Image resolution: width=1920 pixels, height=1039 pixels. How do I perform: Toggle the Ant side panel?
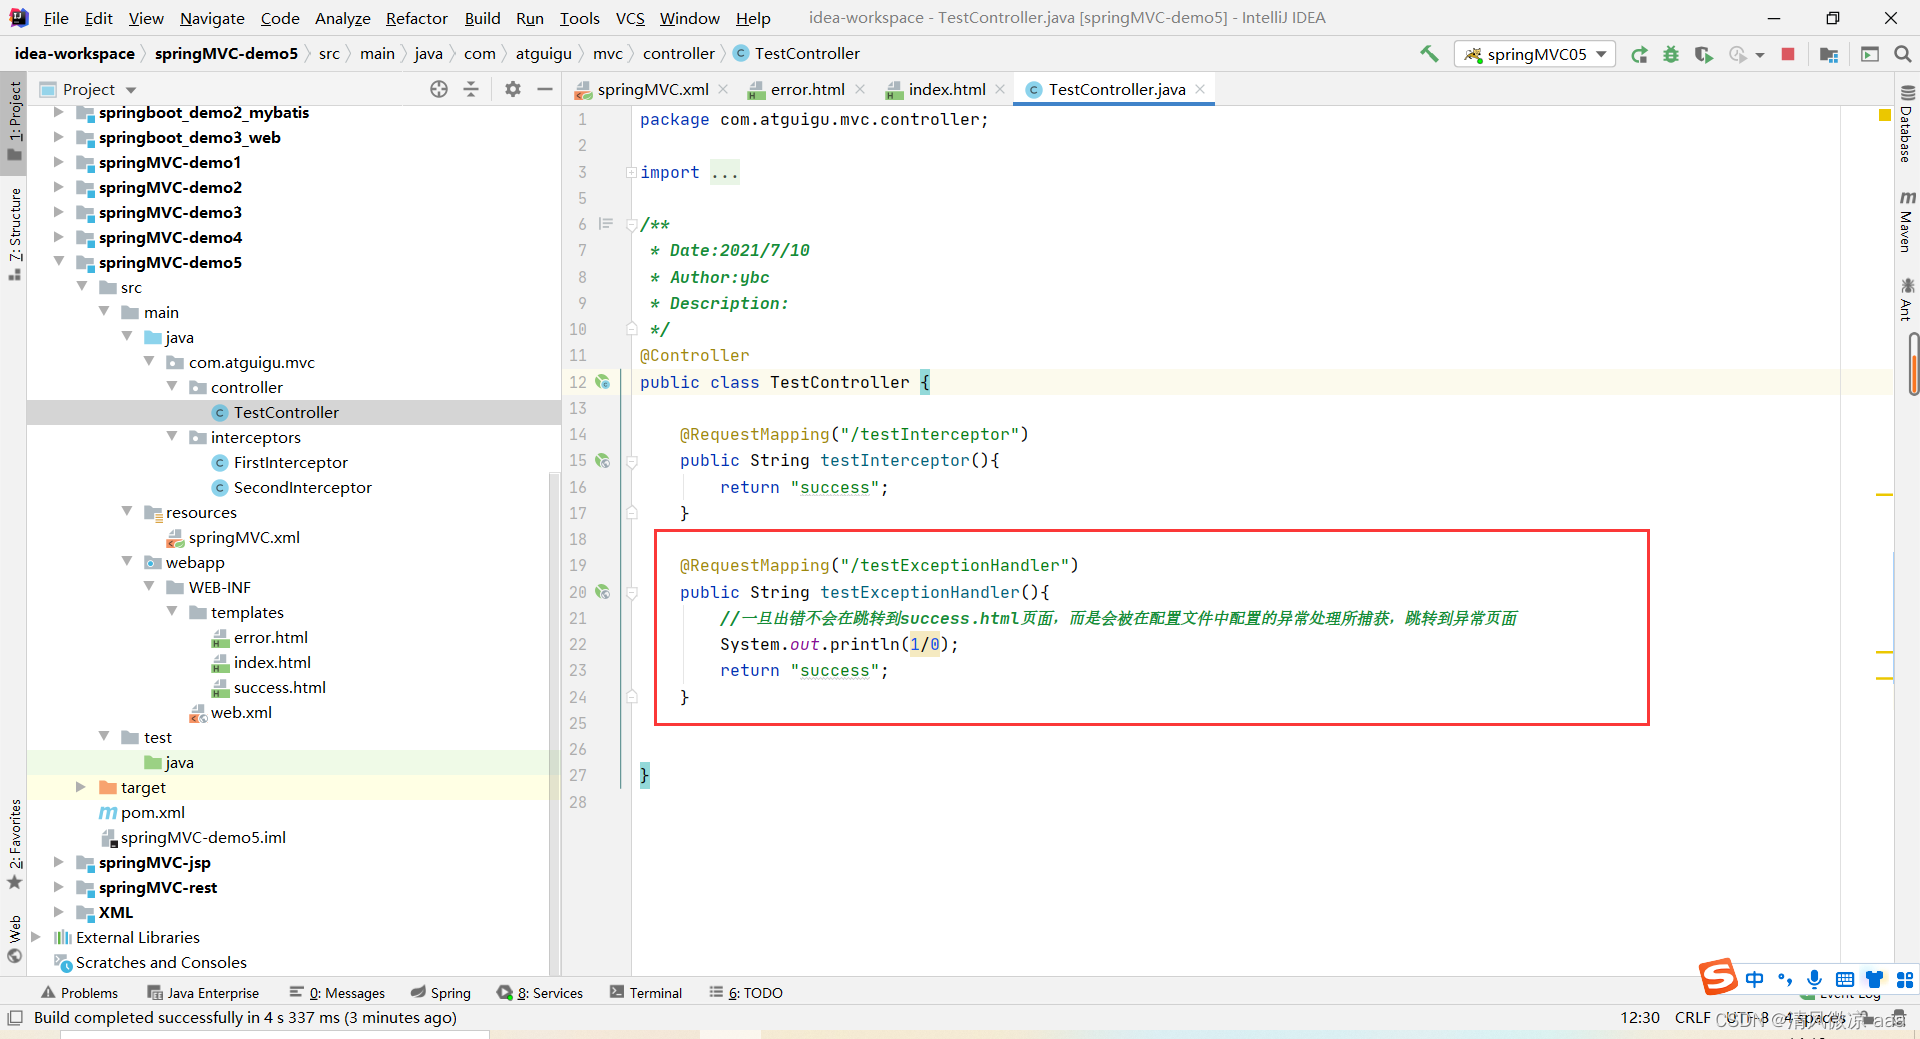[x=1907, y=300]
